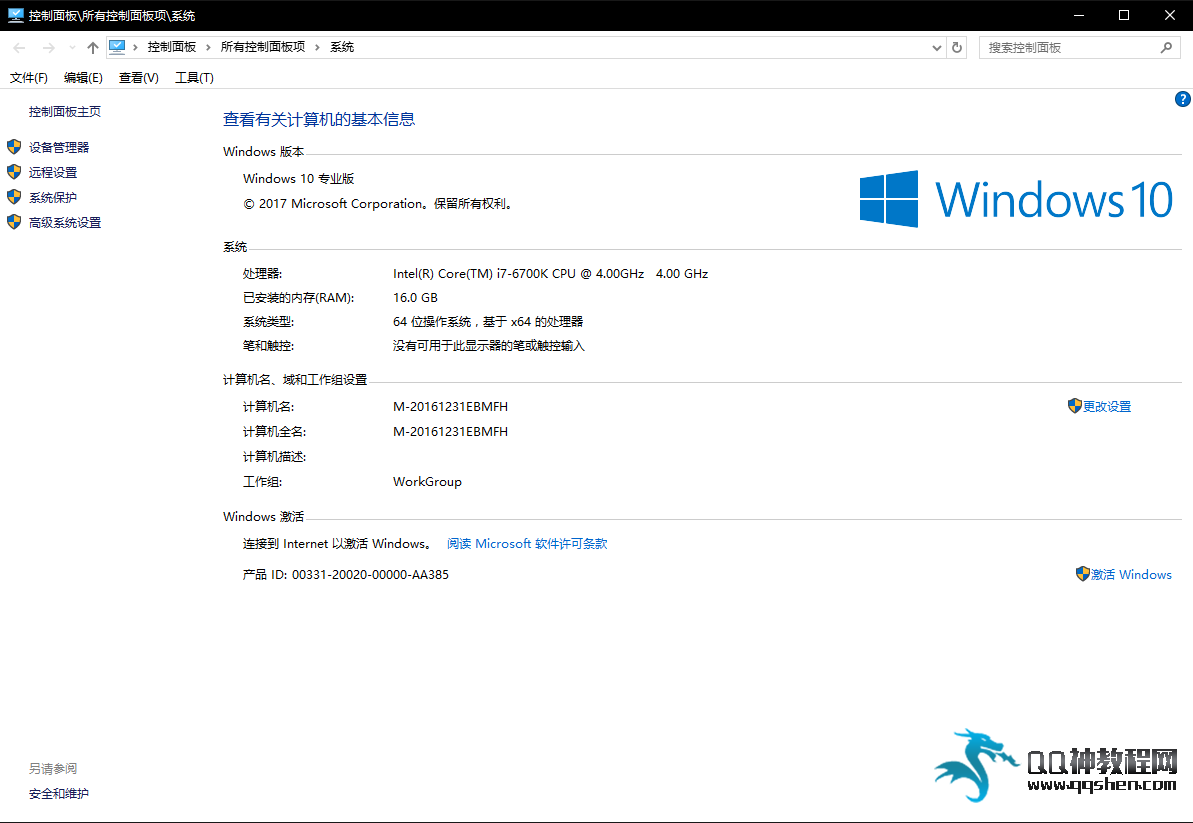1193x823 pixels.
Task: Click the Back navigation arrow
Action: (x=20, y=48)
